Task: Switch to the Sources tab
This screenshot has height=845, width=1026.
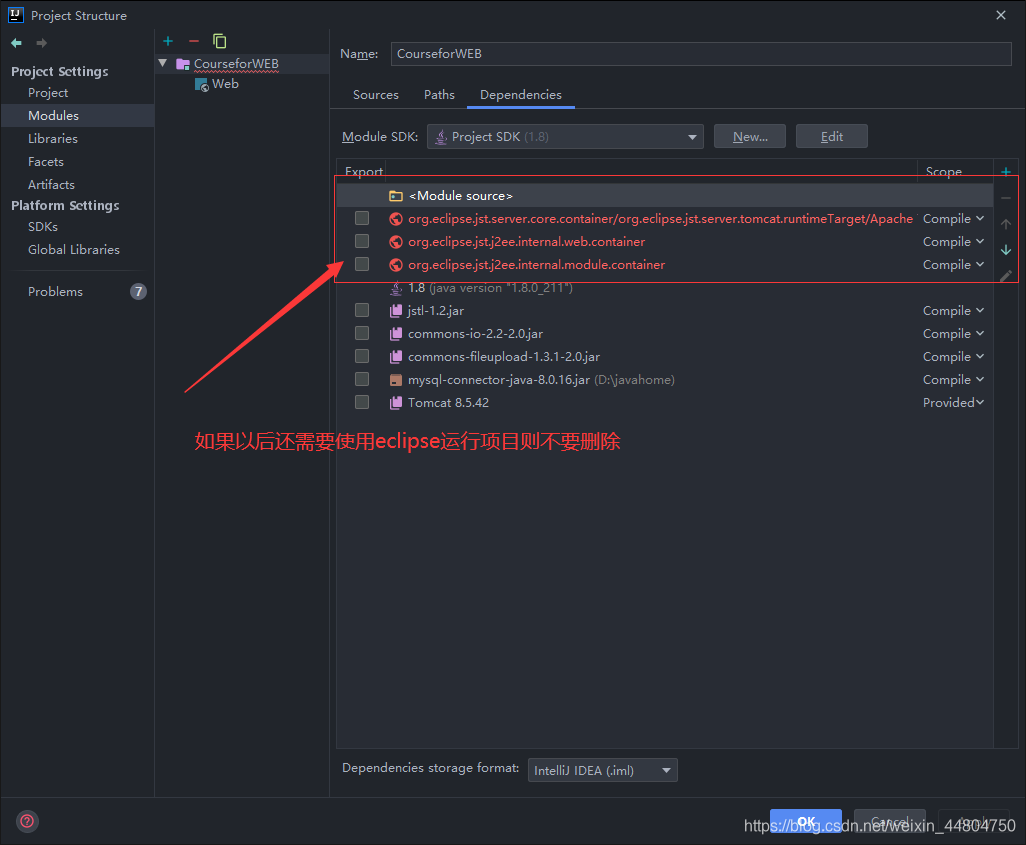Action: click(376, 95)
